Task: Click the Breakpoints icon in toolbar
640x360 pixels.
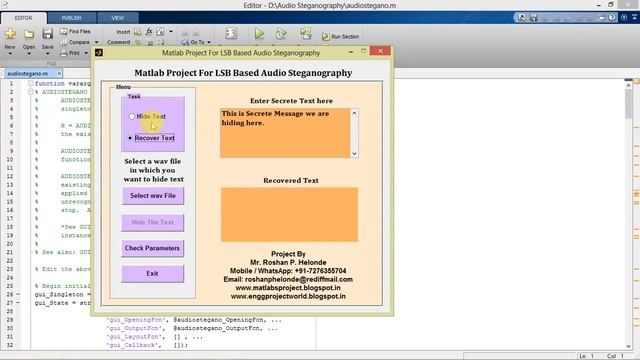Action: 231,33
